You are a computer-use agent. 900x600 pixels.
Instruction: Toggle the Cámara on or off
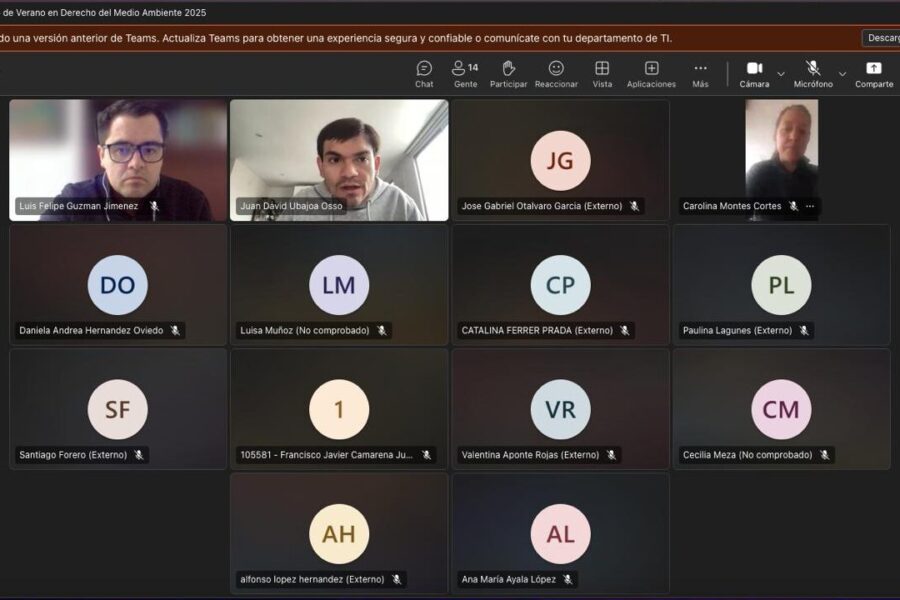[x=754, y=73]
